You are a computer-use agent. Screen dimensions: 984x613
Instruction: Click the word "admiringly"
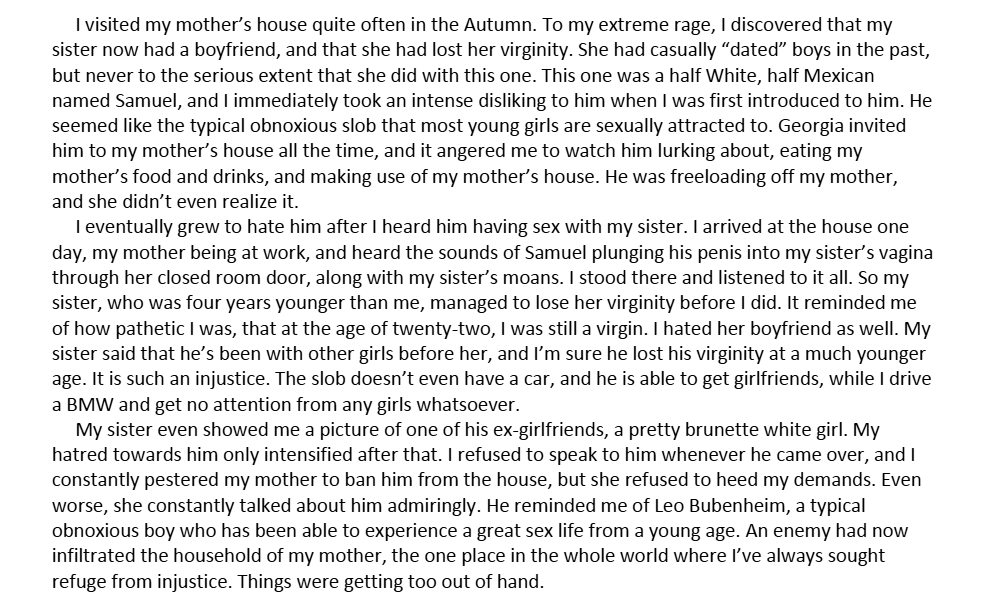point(434,505)
